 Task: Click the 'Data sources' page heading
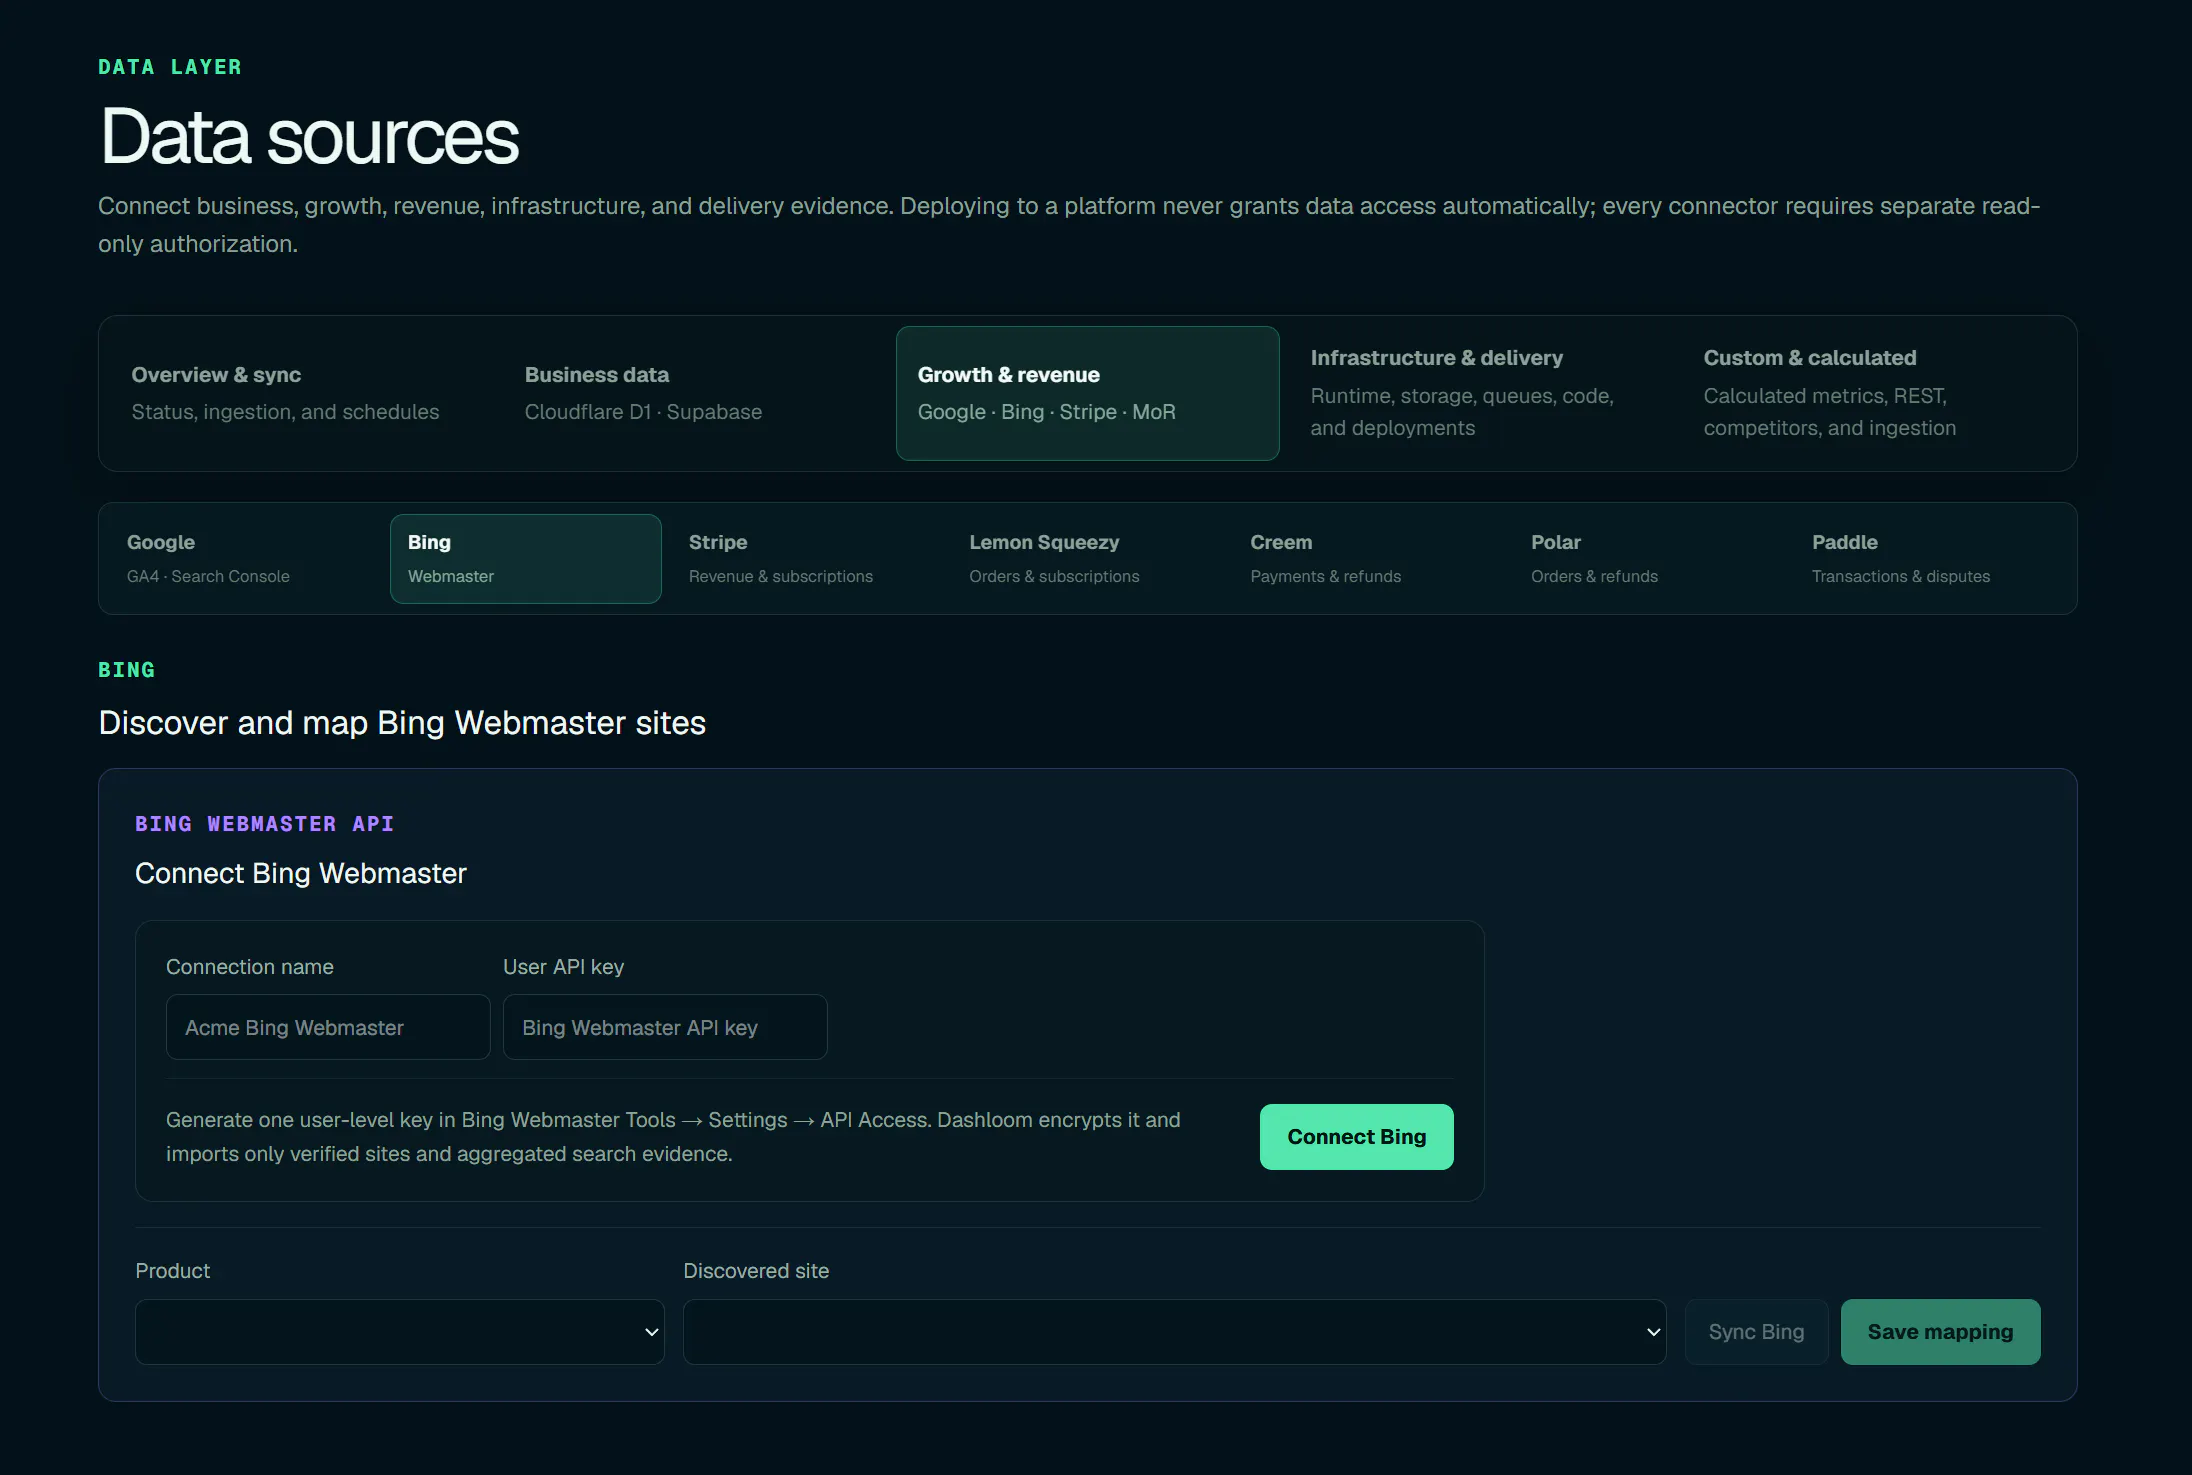coord(309,137)
